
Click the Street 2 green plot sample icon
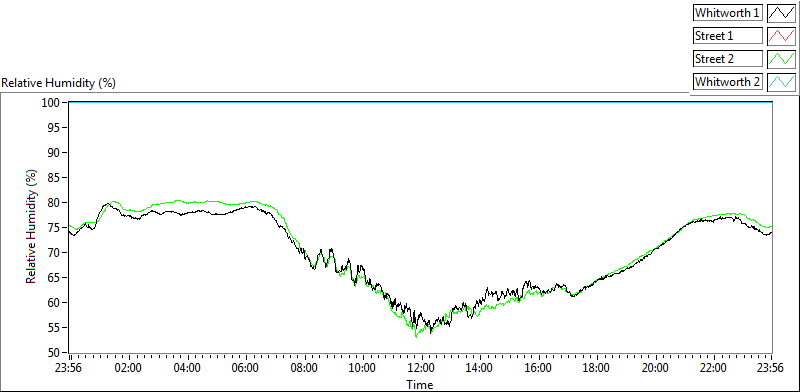(781, 59)
